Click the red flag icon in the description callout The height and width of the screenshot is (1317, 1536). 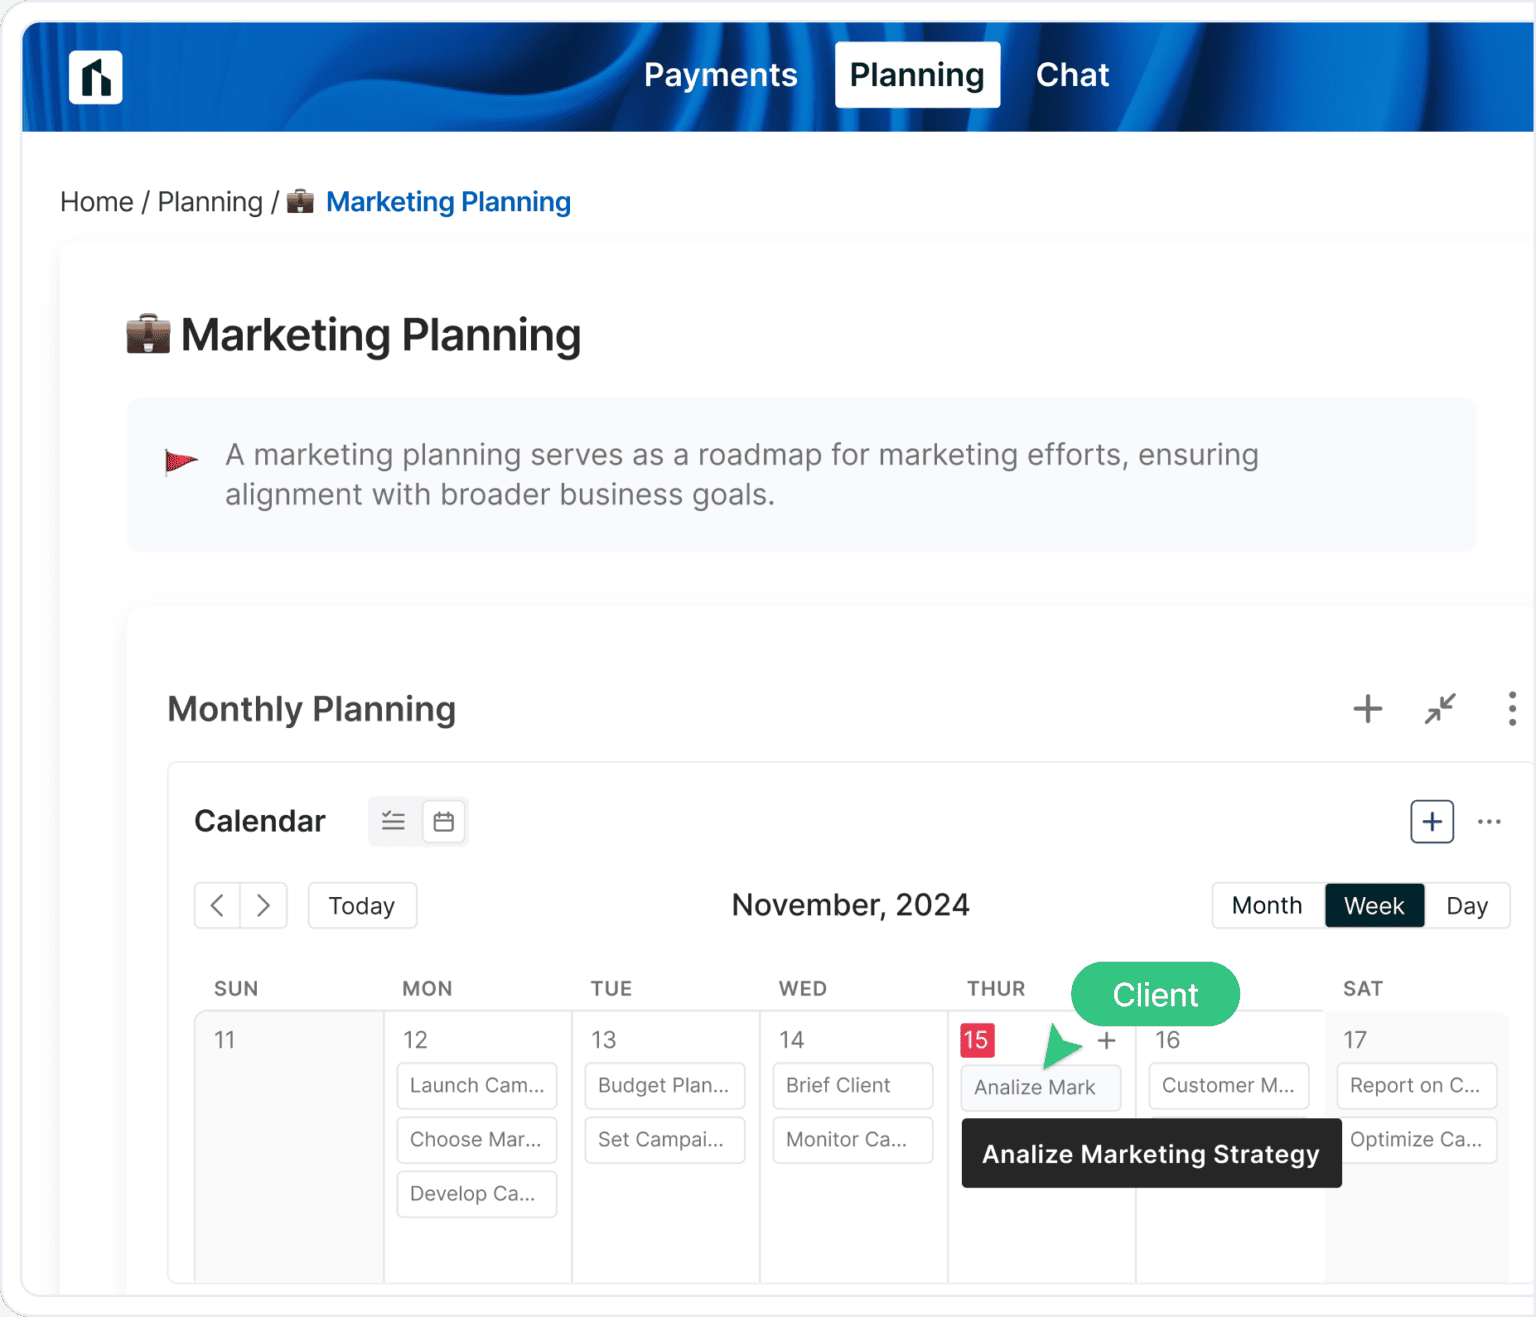(182, 462)
